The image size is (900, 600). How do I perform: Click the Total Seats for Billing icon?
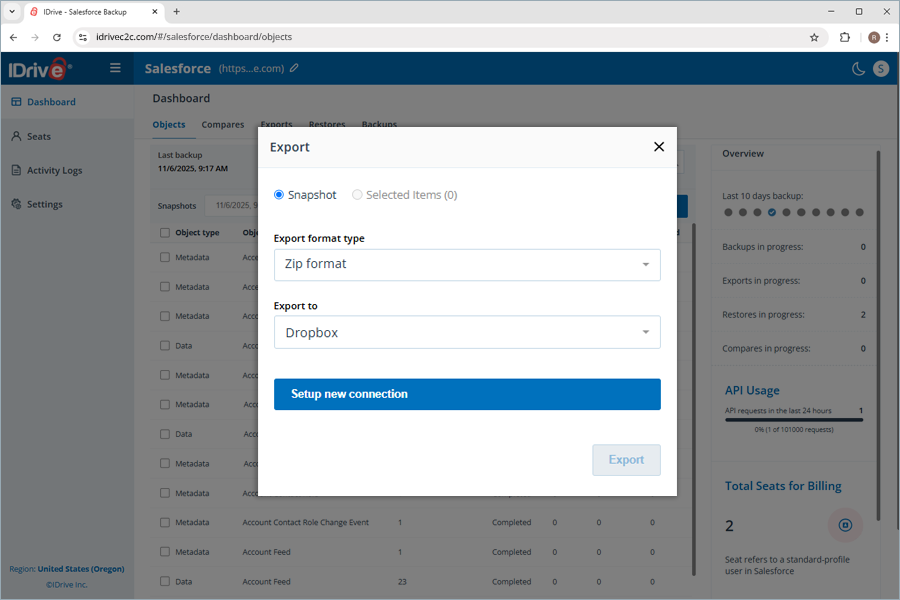click(x=845, y=525)
